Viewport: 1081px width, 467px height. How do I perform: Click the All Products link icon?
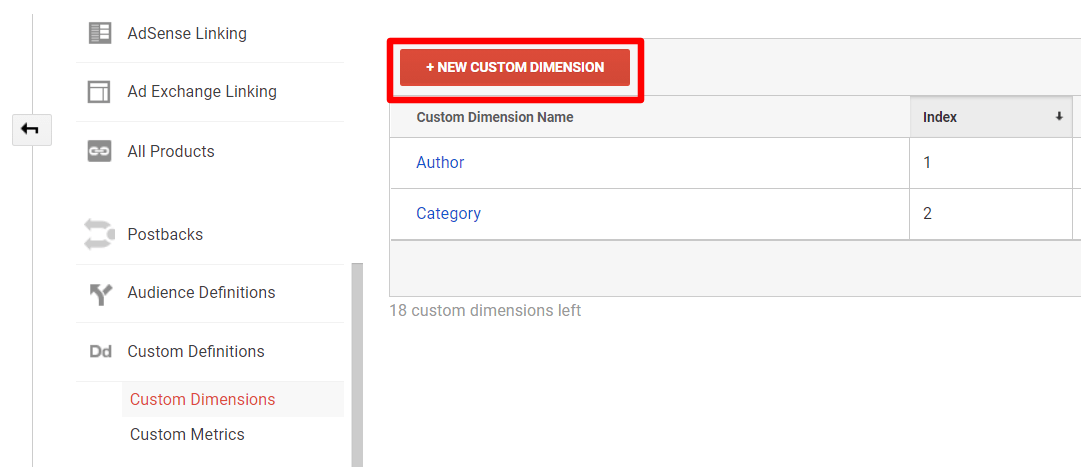(x=100, y=151)
